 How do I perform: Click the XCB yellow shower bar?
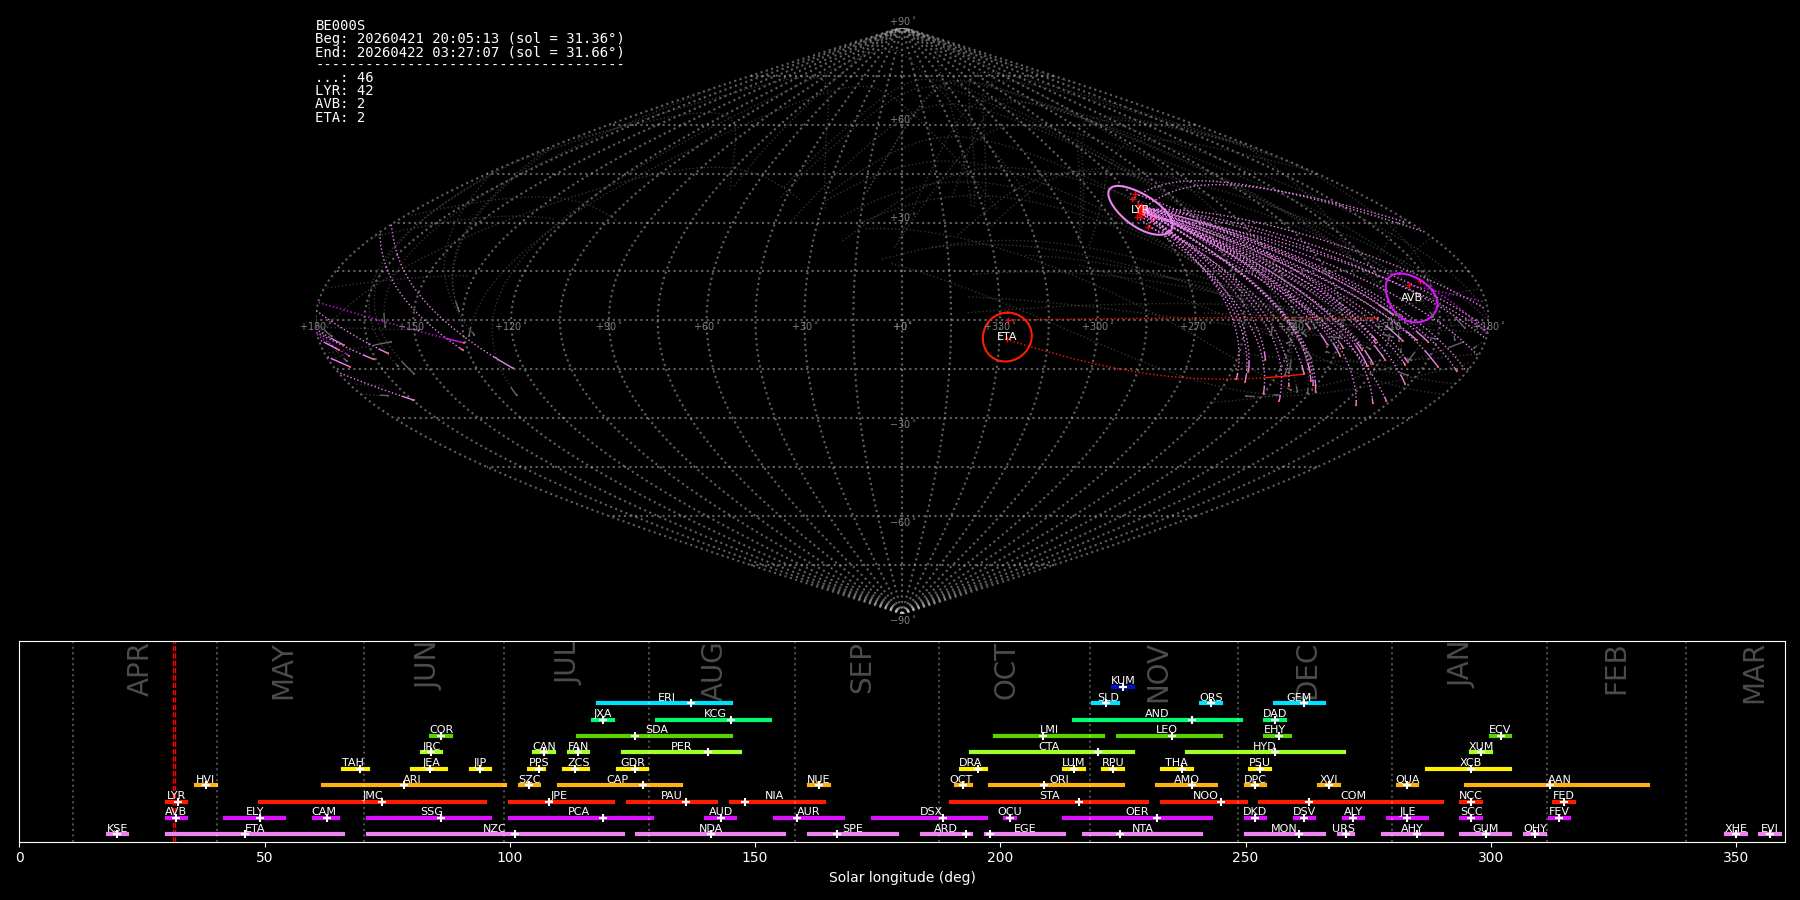(1468, 769)
